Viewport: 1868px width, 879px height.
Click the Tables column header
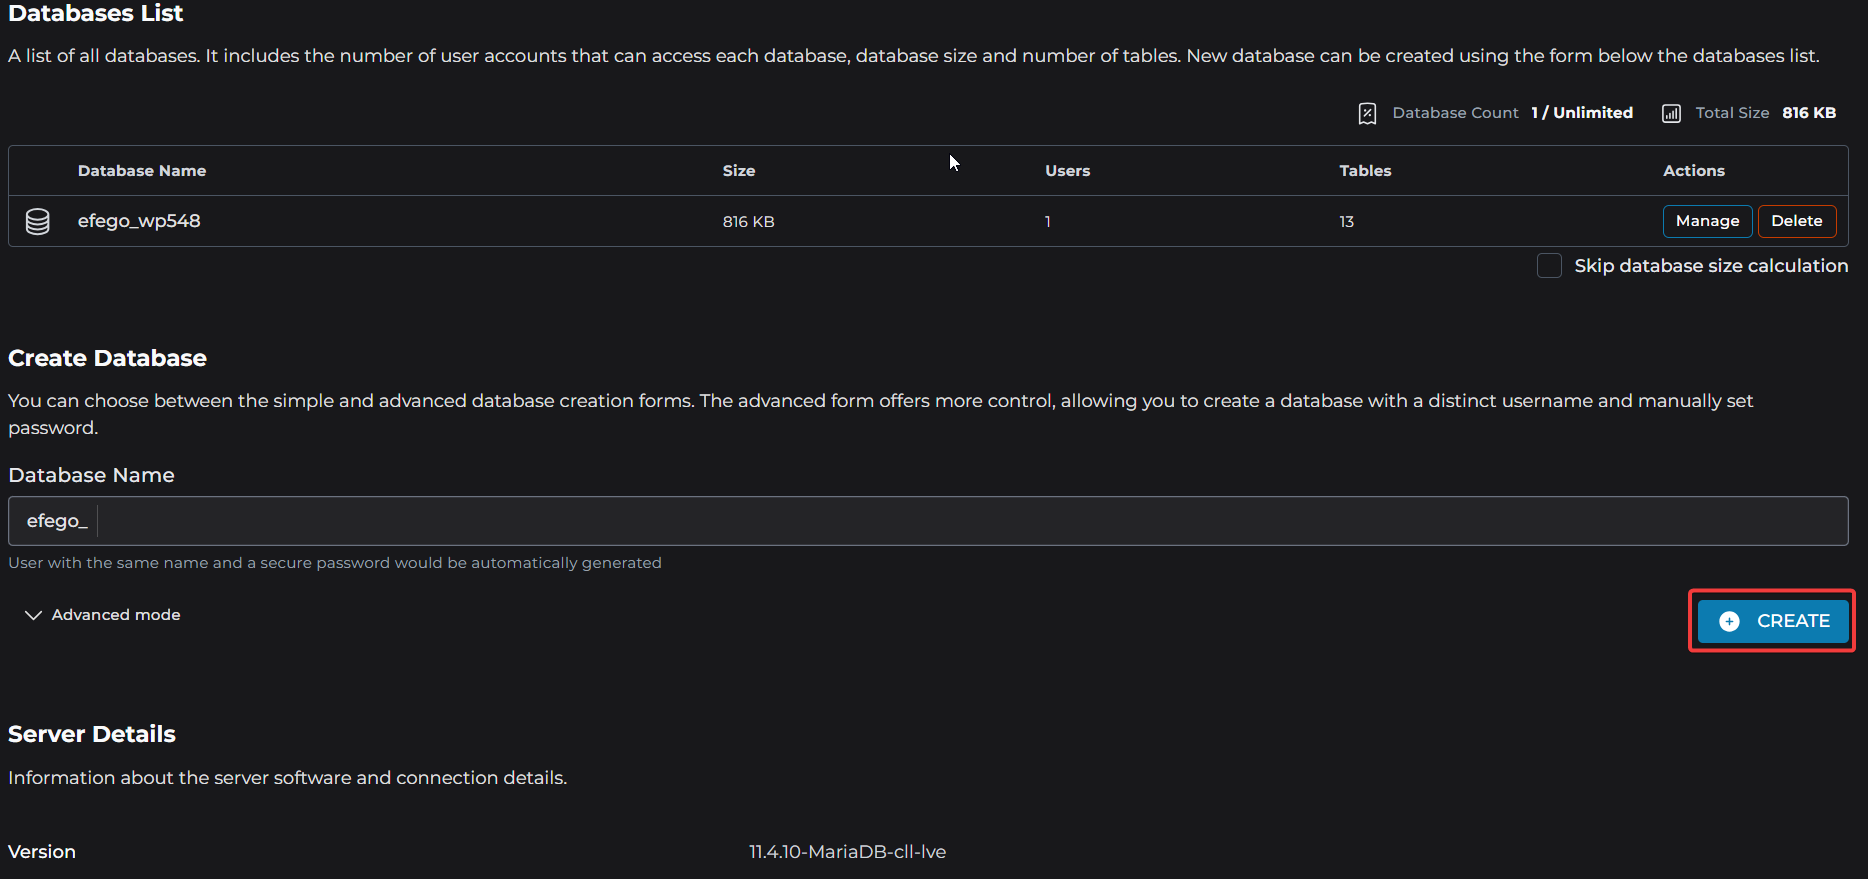[1365, 171]
